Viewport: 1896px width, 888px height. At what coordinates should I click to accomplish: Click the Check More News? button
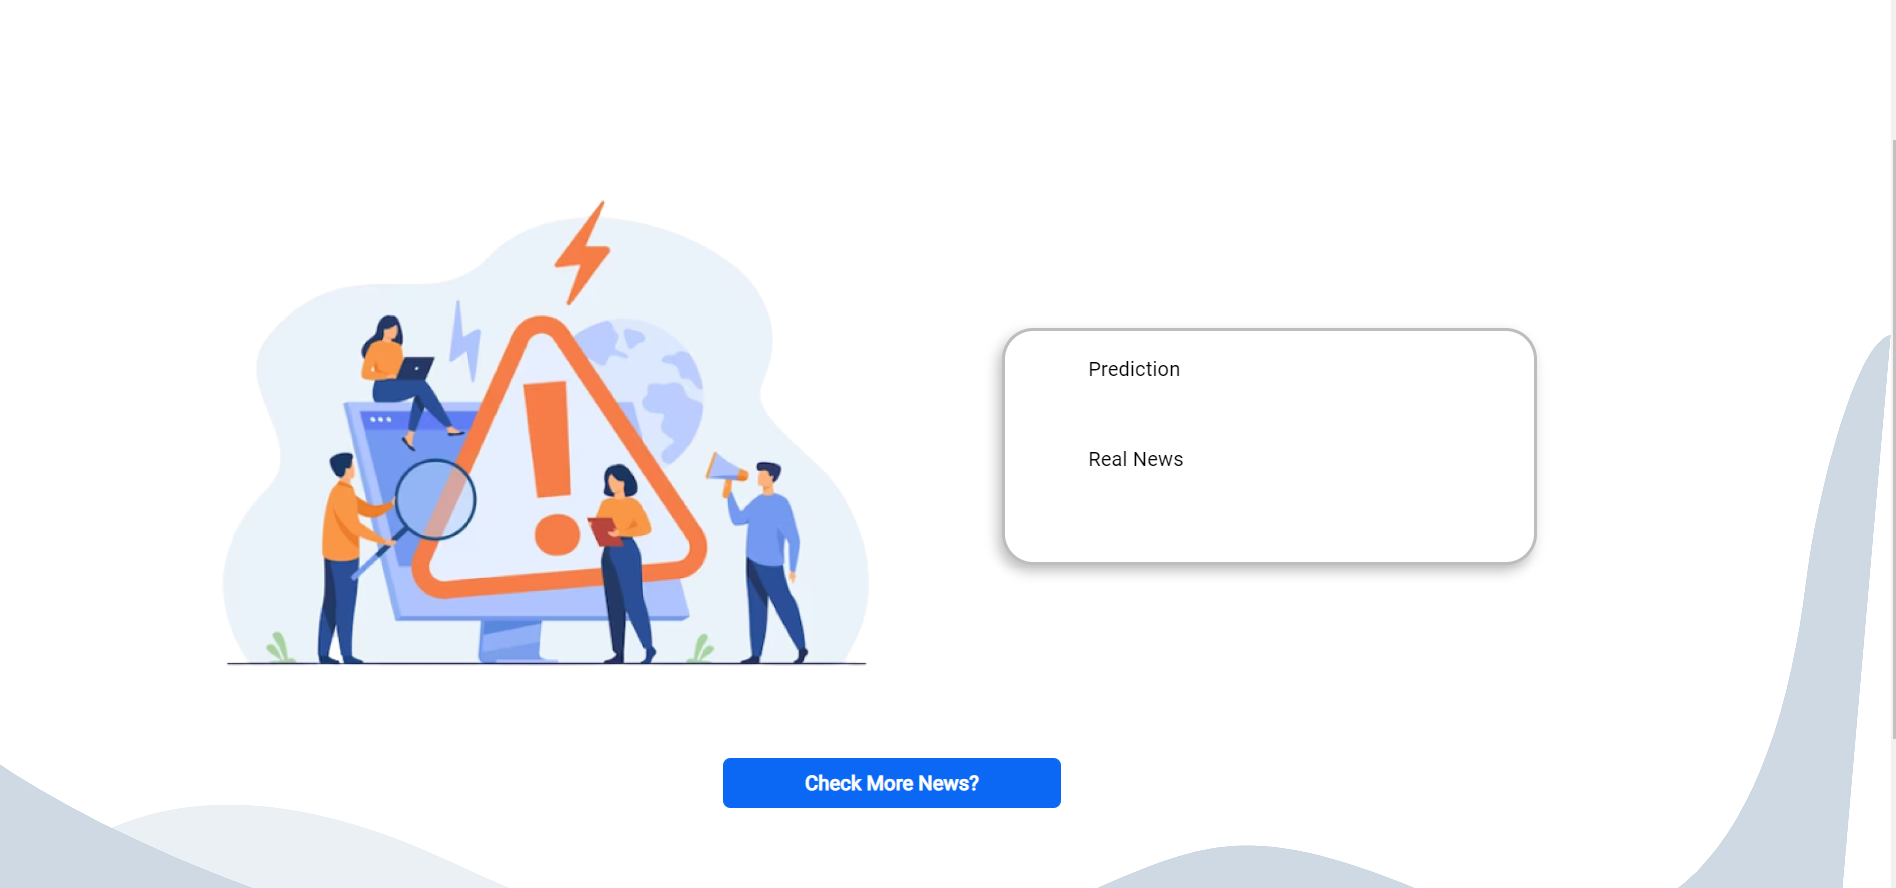(x=891, y=783)
